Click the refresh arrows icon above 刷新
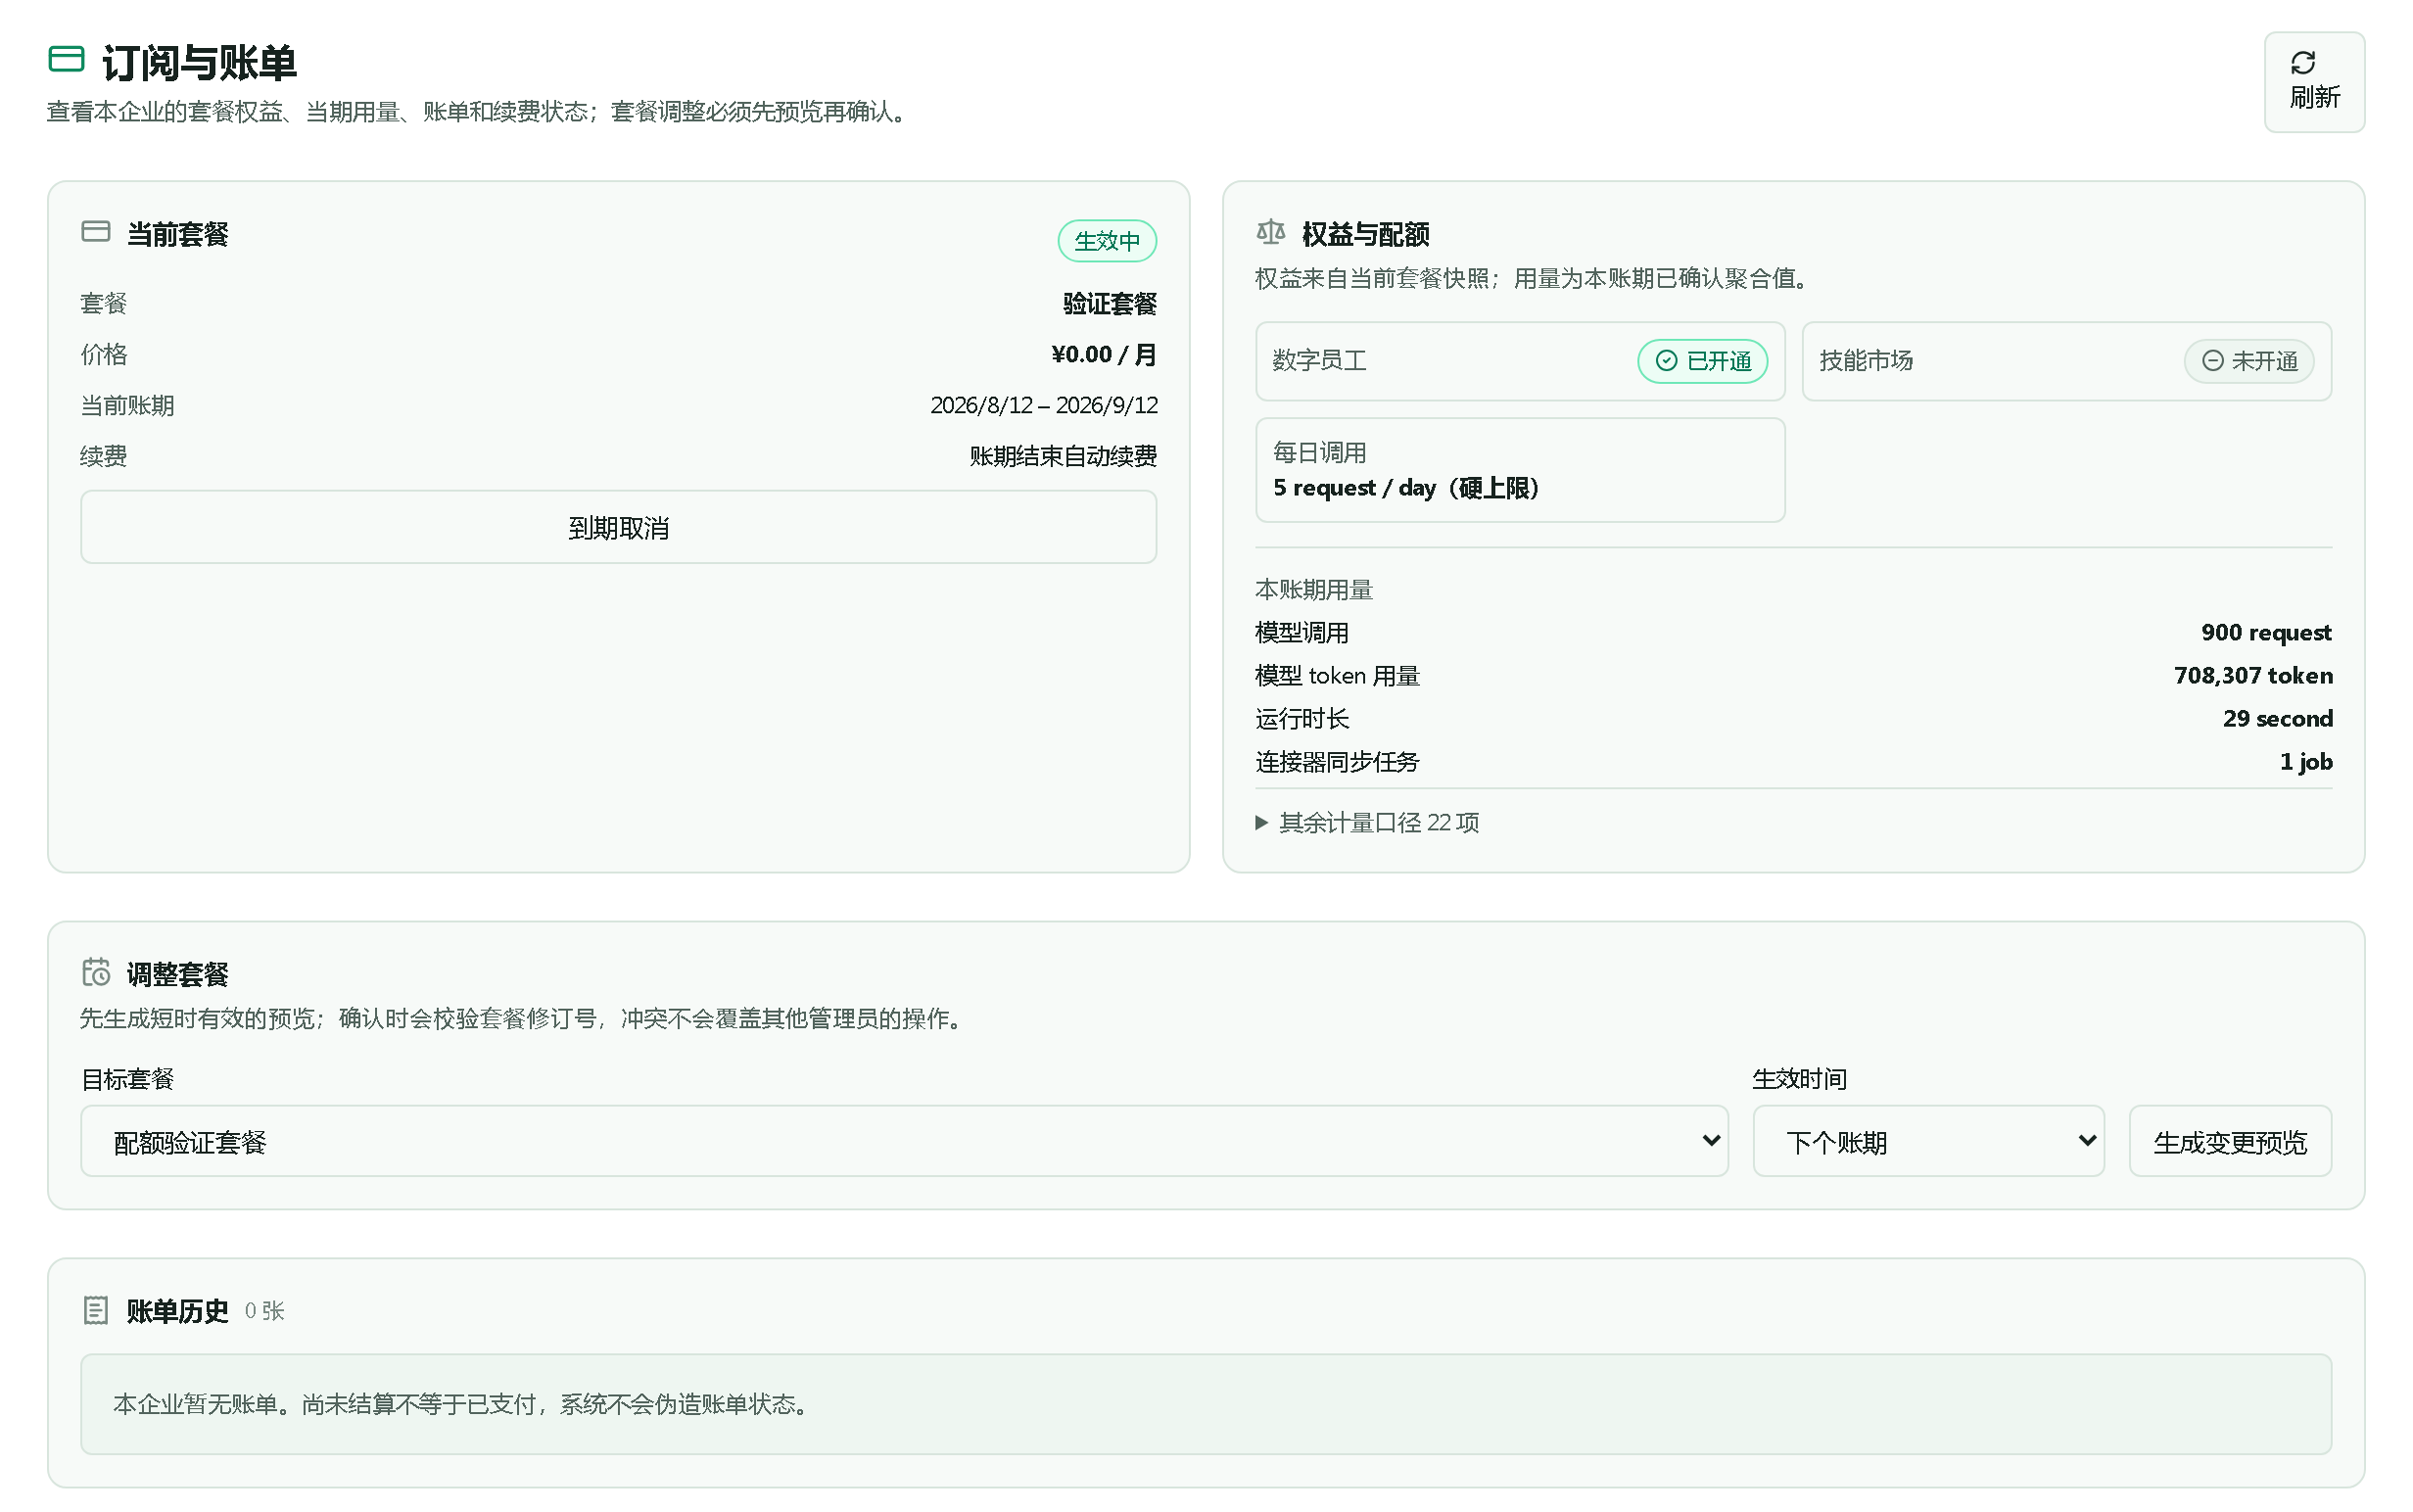This screenshot has height=1512, width=2413. pyautogui.click(x=2302, y=63)
